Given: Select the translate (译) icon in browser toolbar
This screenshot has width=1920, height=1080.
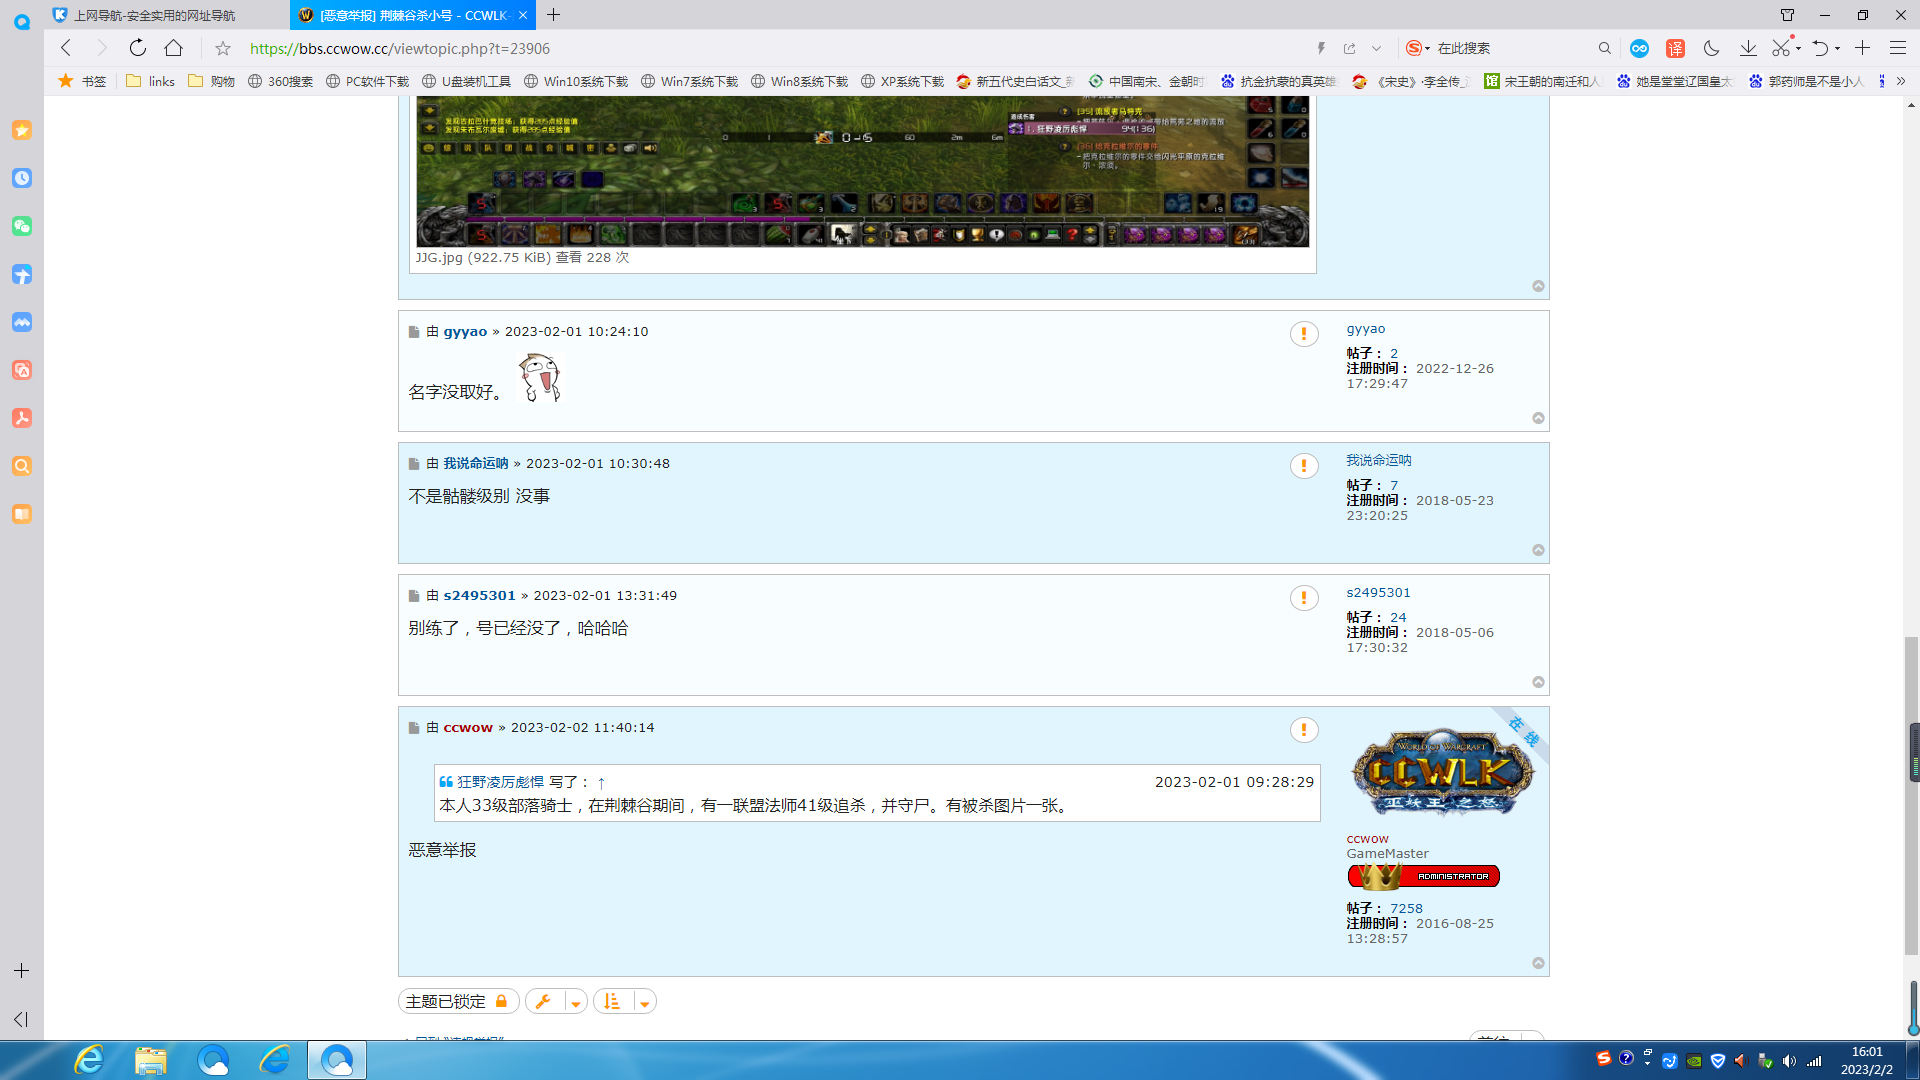Looking at the screenshot, I should (x=1676, y=48).
